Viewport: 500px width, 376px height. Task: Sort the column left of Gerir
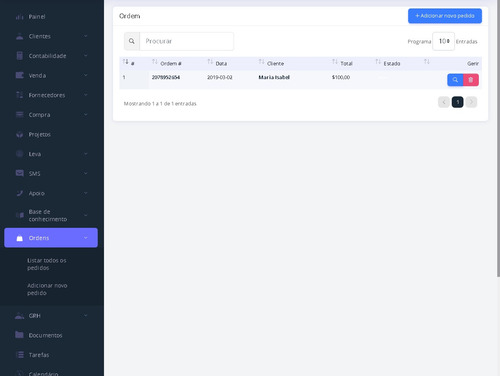(427, 62)
